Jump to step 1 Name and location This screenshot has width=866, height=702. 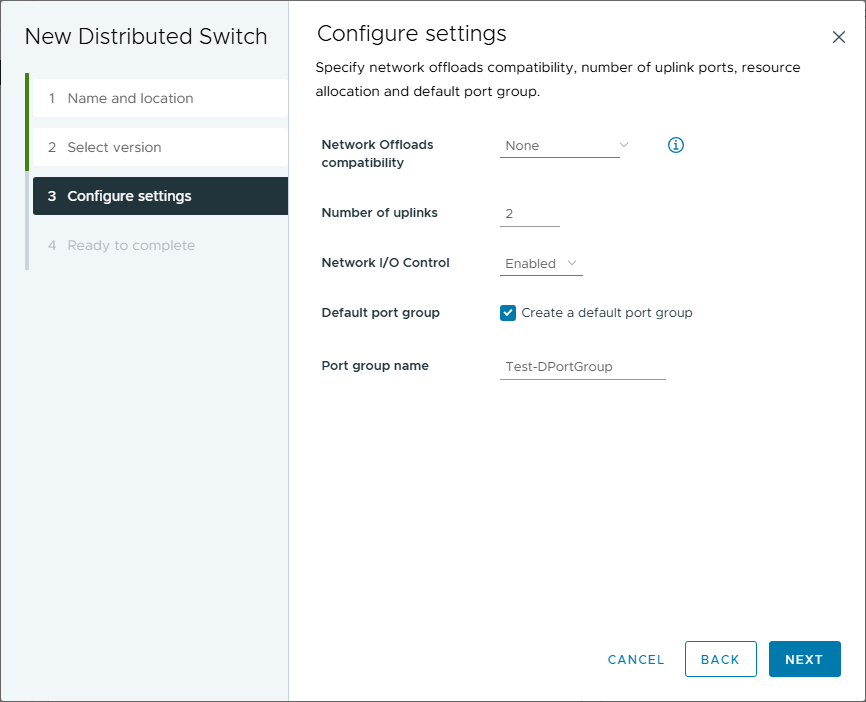pos(130,98)
